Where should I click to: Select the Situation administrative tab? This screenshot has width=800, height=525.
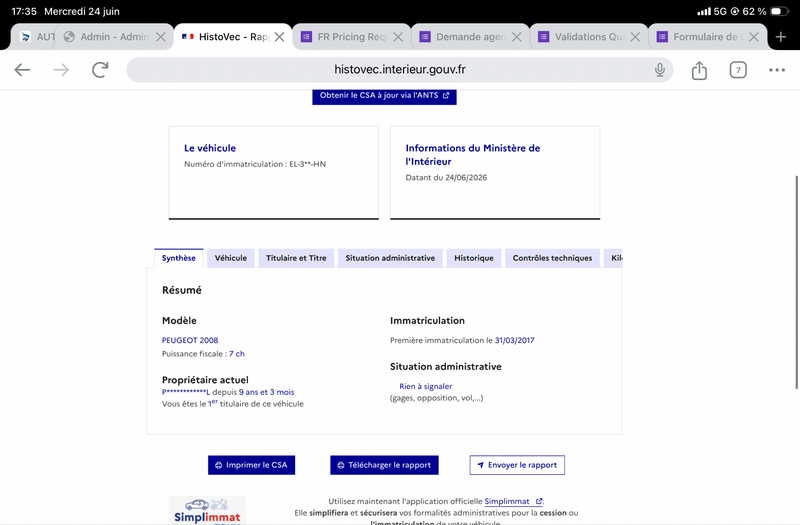390,258
